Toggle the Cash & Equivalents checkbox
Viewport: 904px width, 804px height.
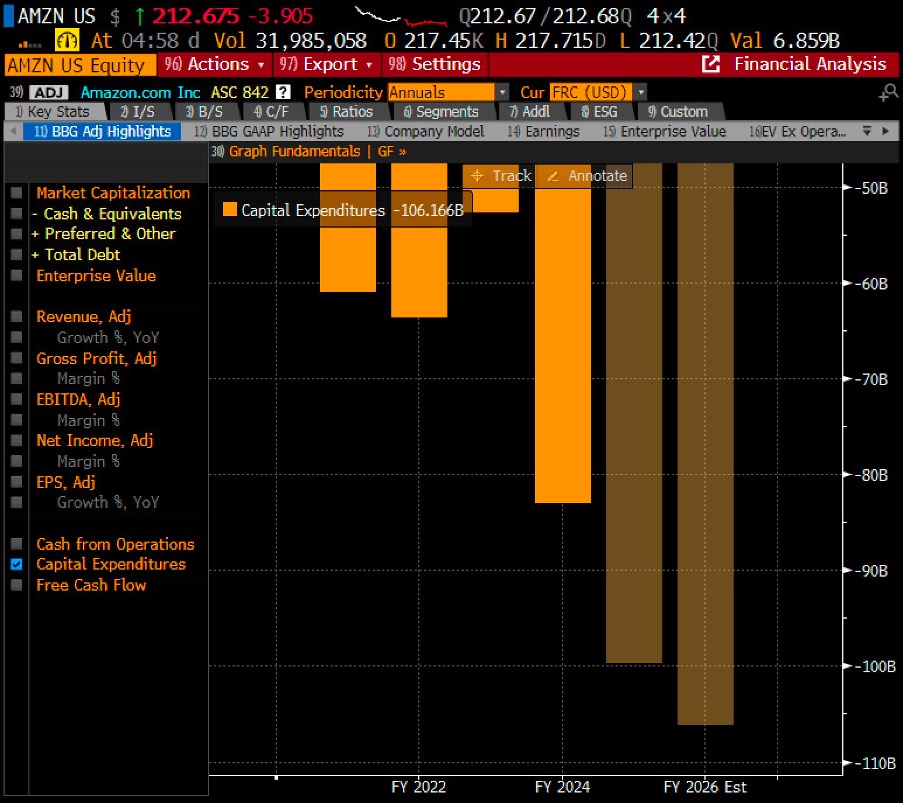coord(17,214)
